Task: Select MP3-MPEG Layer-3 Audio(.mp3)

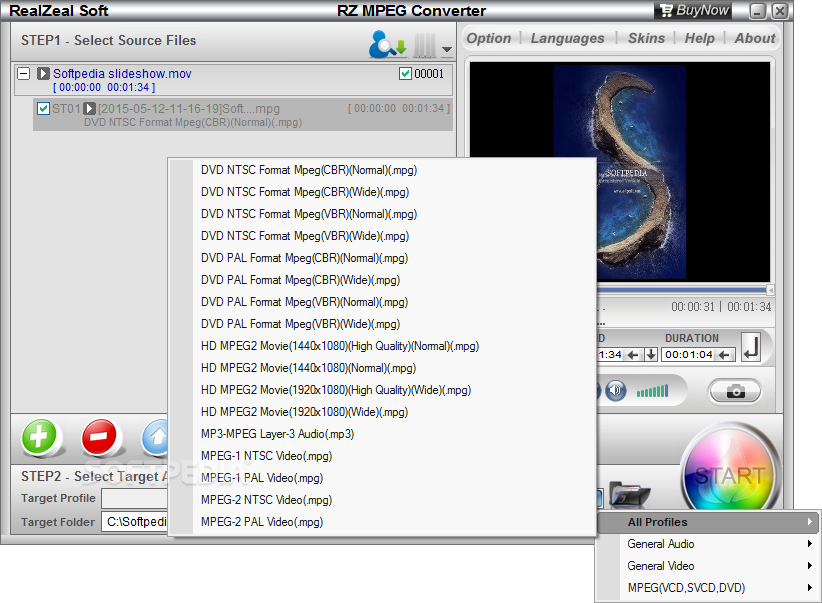Action: point(383,435)
